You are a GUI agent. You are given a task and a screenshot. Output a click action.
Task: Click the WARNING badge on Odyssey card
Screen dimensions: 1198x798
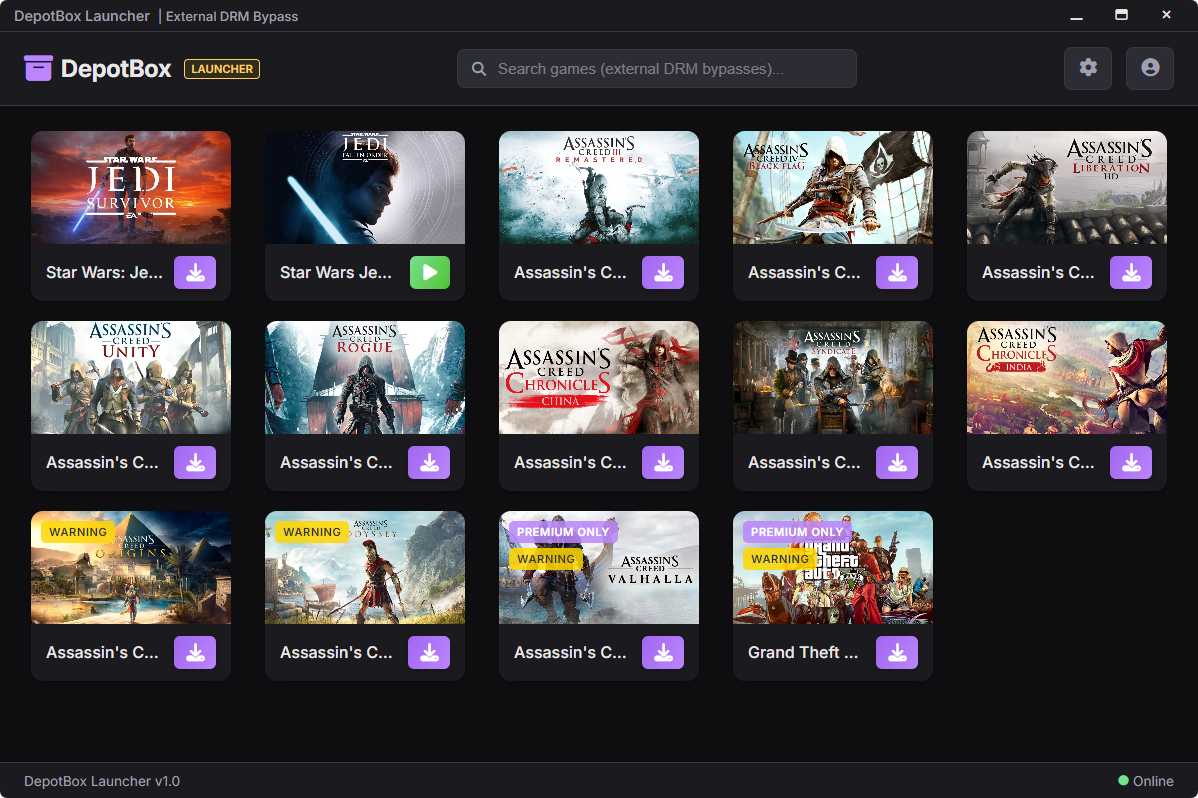(312, 532)
